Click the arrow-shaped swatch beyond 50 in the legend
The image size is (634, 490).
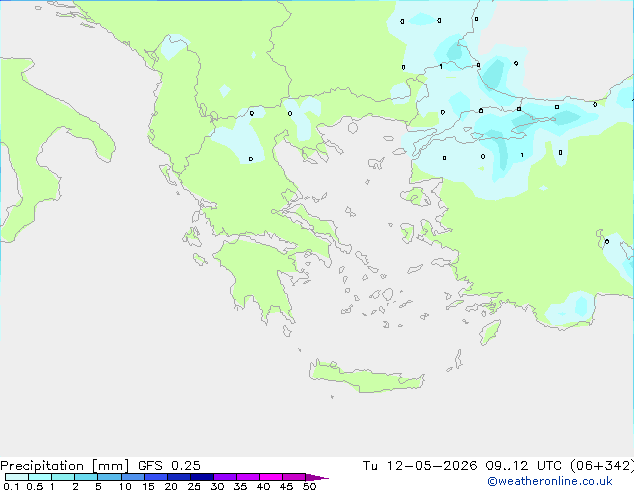[x=317, y=477]
